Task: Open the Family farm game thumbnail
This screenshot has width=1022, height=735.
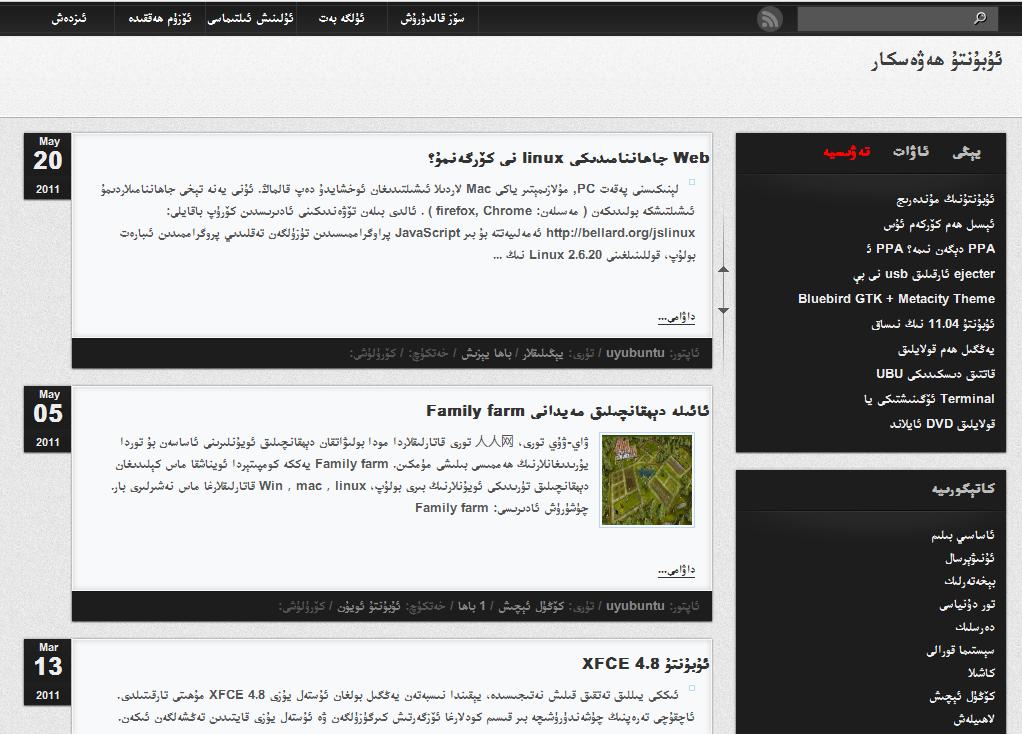Action: [x=647, y=480]
